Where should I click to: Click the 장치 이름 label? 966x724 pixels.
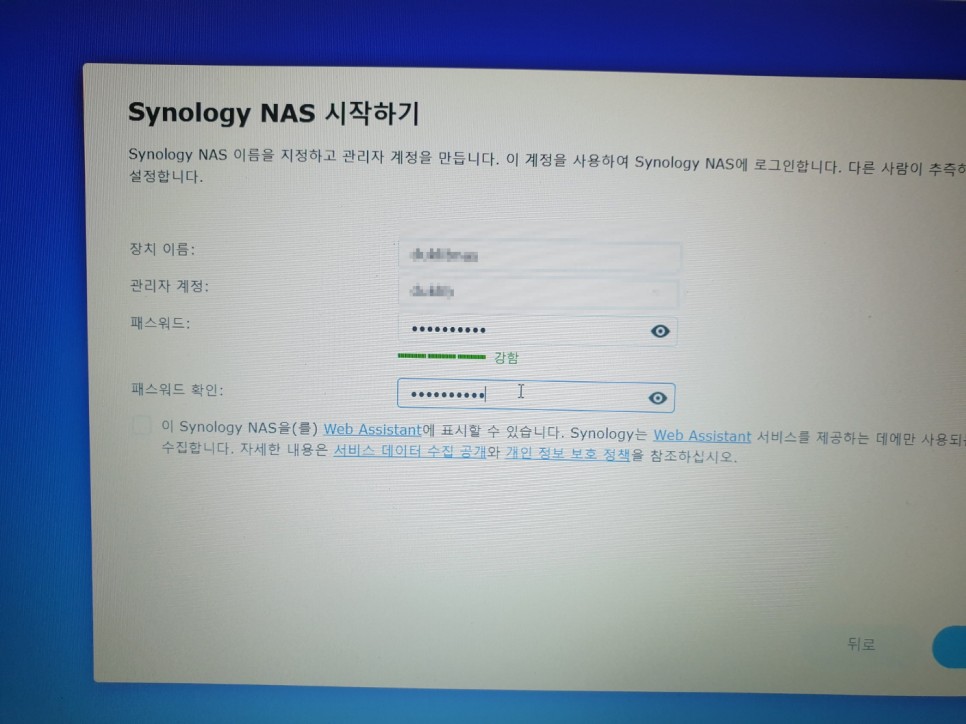(x=162, y=249)
